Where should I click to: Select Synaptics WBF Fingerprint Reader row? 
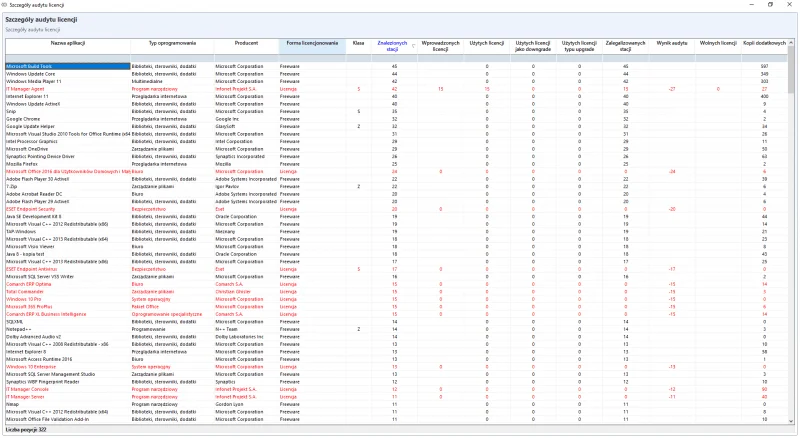pos(396,382)
